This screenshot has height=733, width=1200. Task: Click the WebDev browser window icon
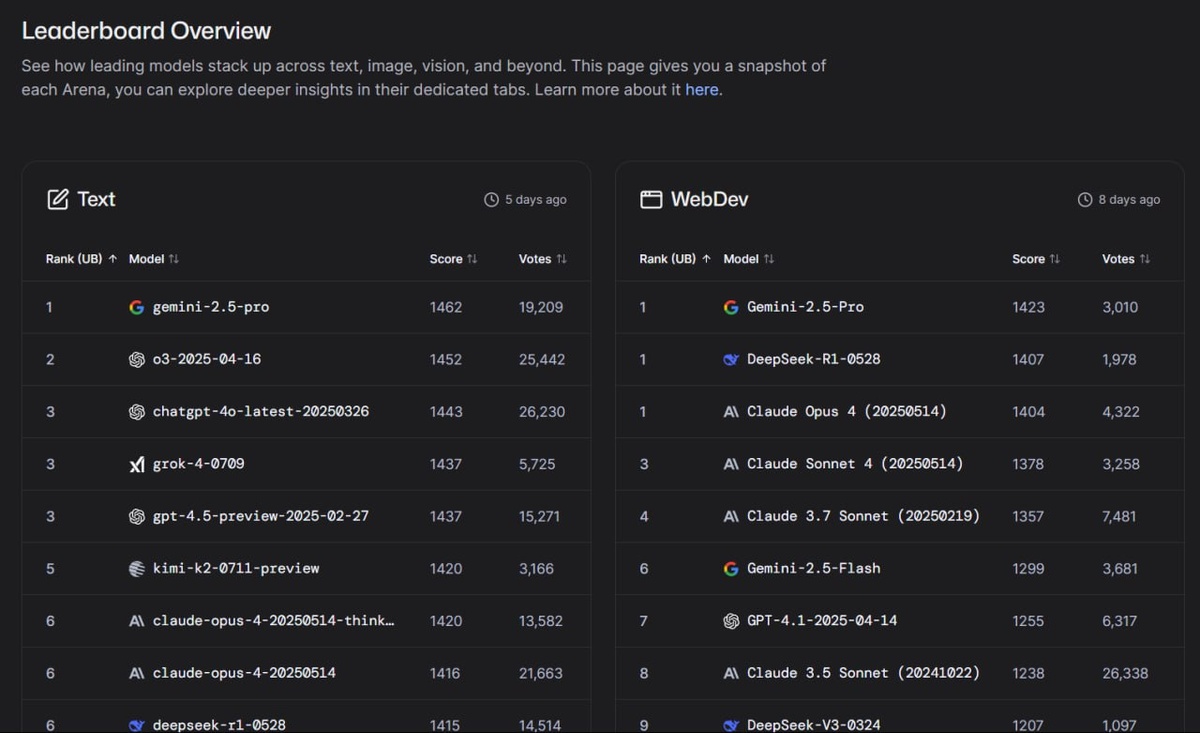(651, 199)
